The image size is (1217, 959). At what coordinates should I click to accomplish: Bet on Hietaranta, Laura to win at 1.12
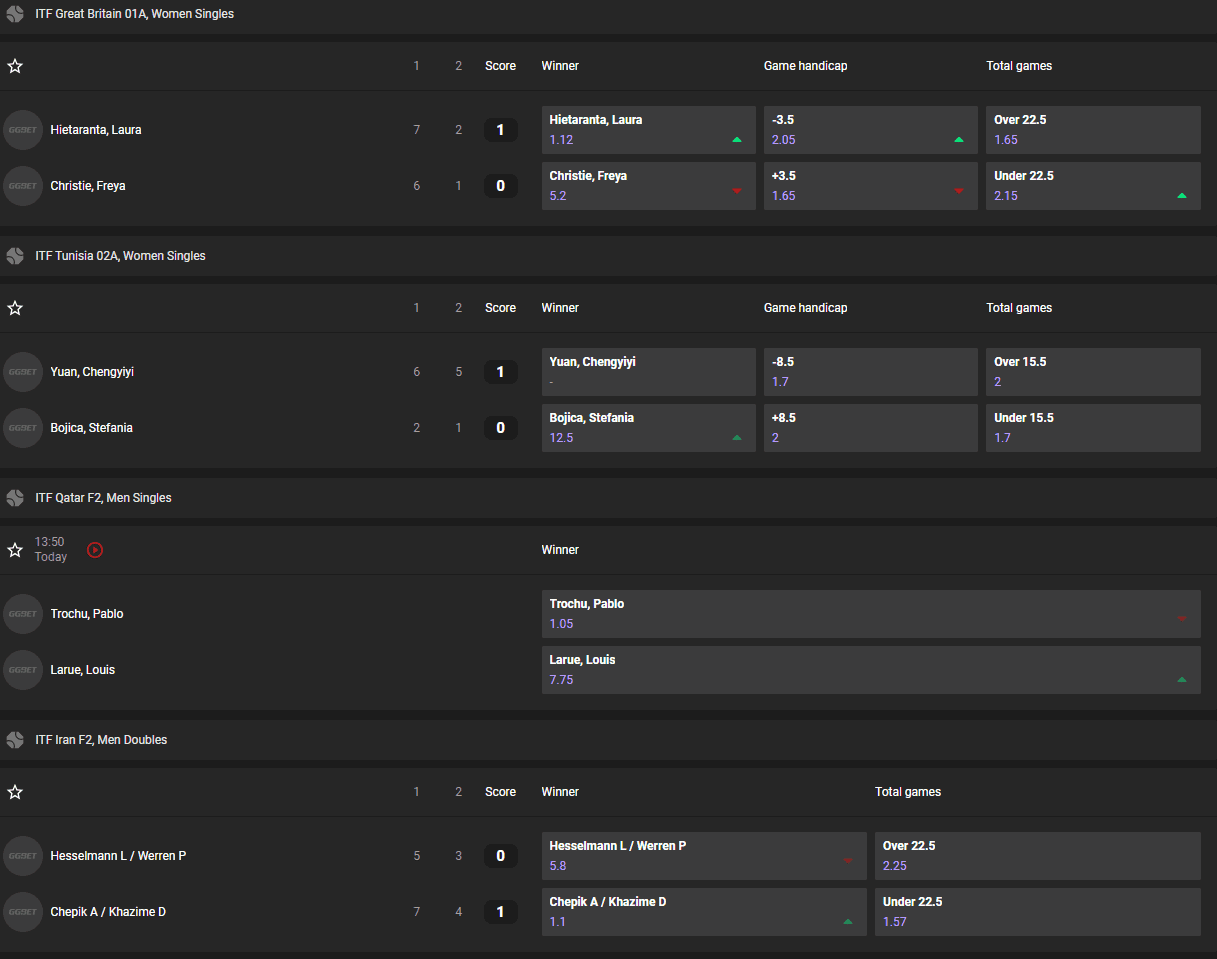click(649, 130)
